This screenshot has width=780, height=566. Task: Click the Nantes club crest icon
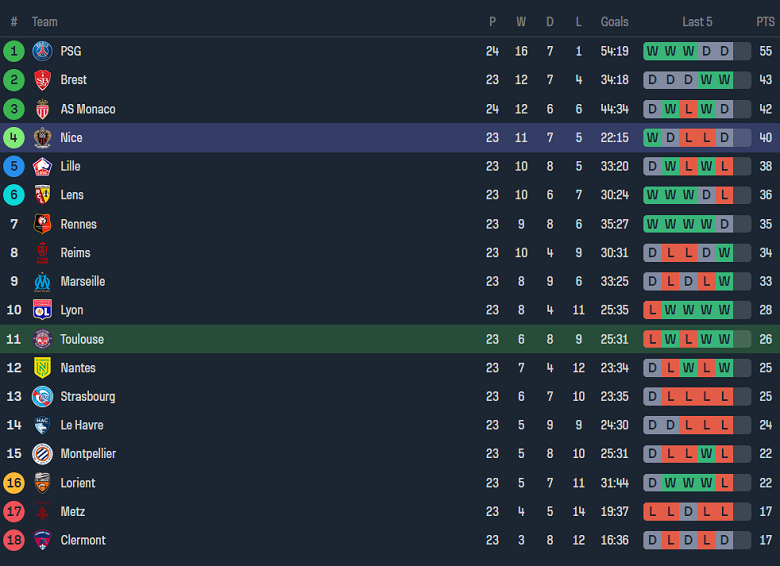click(x=42, y=368)
